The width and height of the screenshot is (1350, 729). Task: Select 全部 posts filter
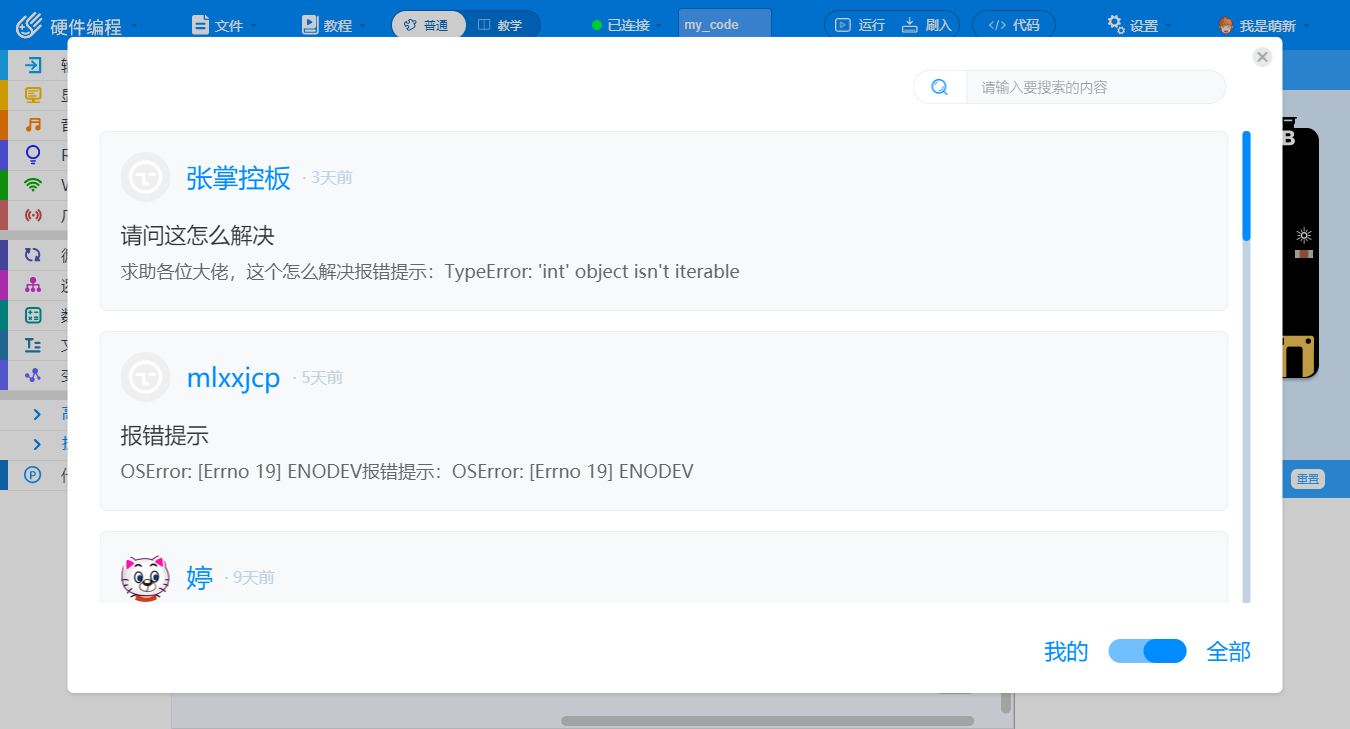coord(1228,652)
